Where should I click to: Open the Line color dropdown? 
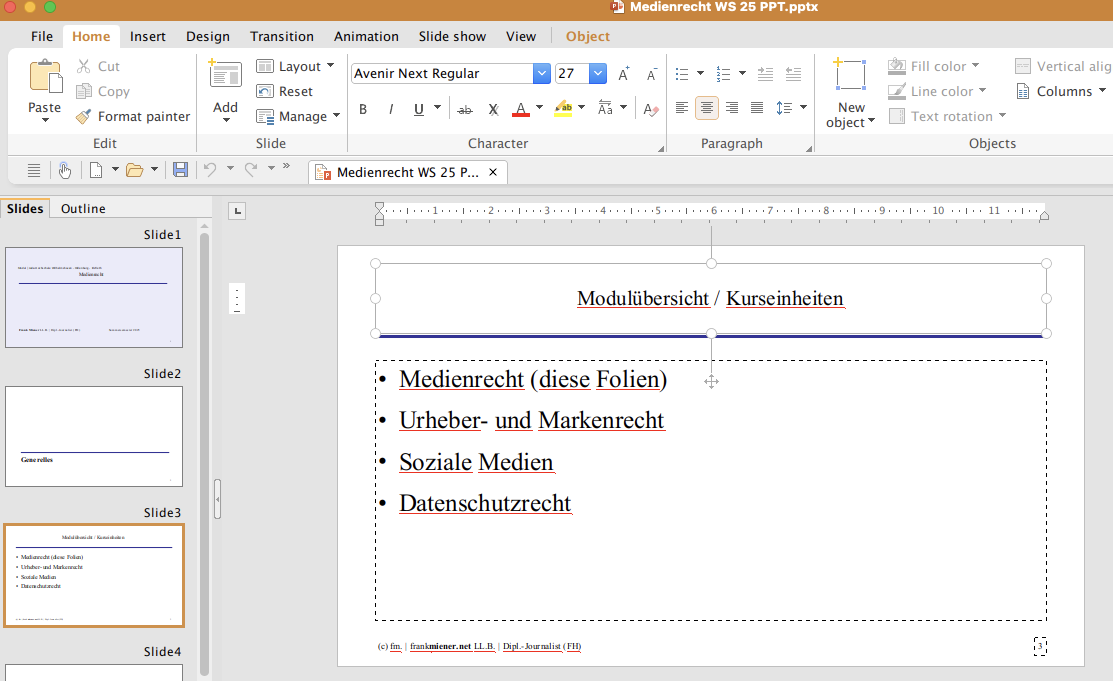point(982,90)
